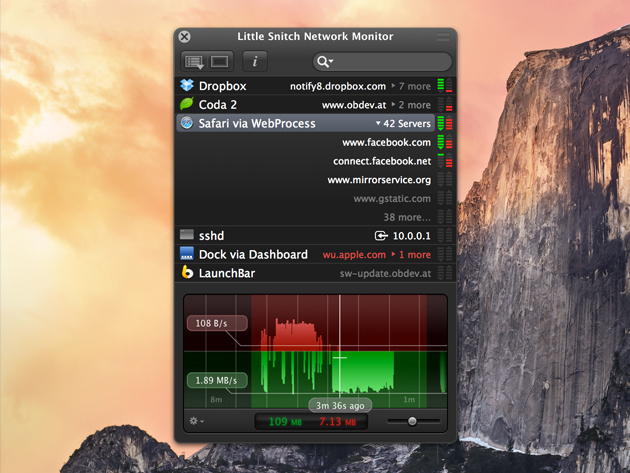Screen dimensions: 630x473
Task: Show the '38 more…' servers
Action: [x=407, y=217]
